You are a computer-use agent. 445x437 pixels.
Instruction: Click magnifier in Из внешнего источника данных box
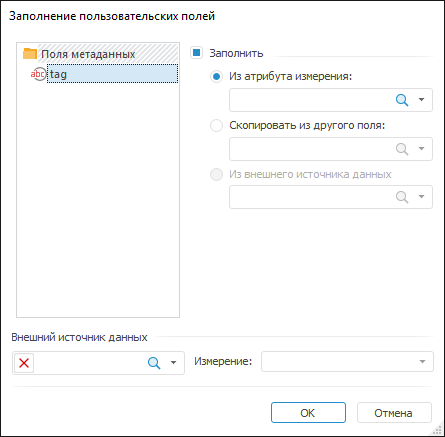[402, 197]
